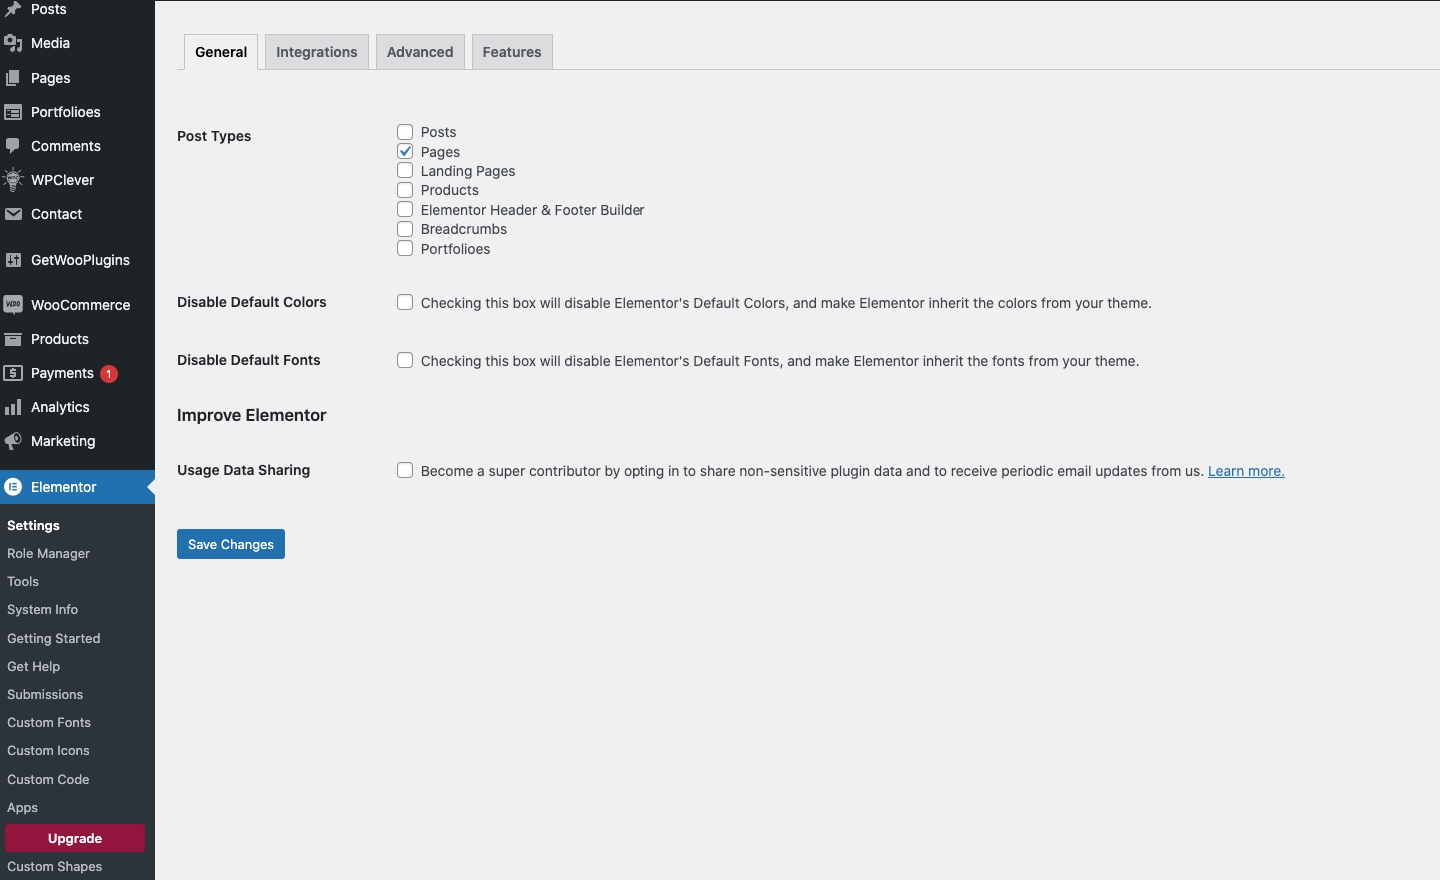Image resolution: width=1440 pixels, height=880 pixels.
Task: Click the Elementor logo icon
Action: 13,487
